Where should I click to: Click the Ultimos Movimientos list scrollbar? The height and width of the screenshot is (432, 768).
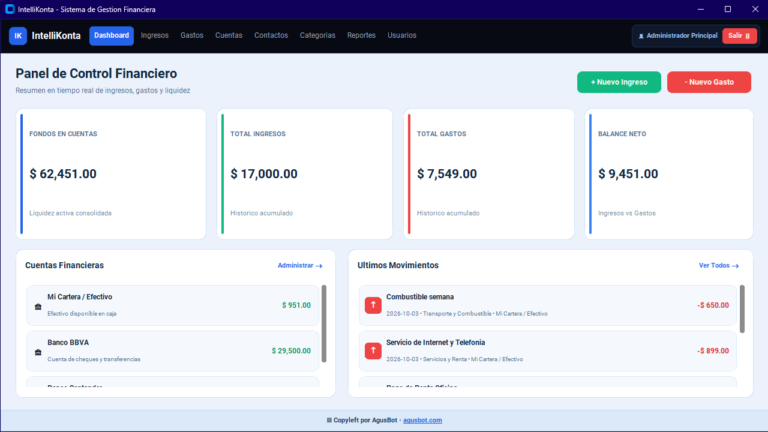pyautogui.click(x=742, y=309)
